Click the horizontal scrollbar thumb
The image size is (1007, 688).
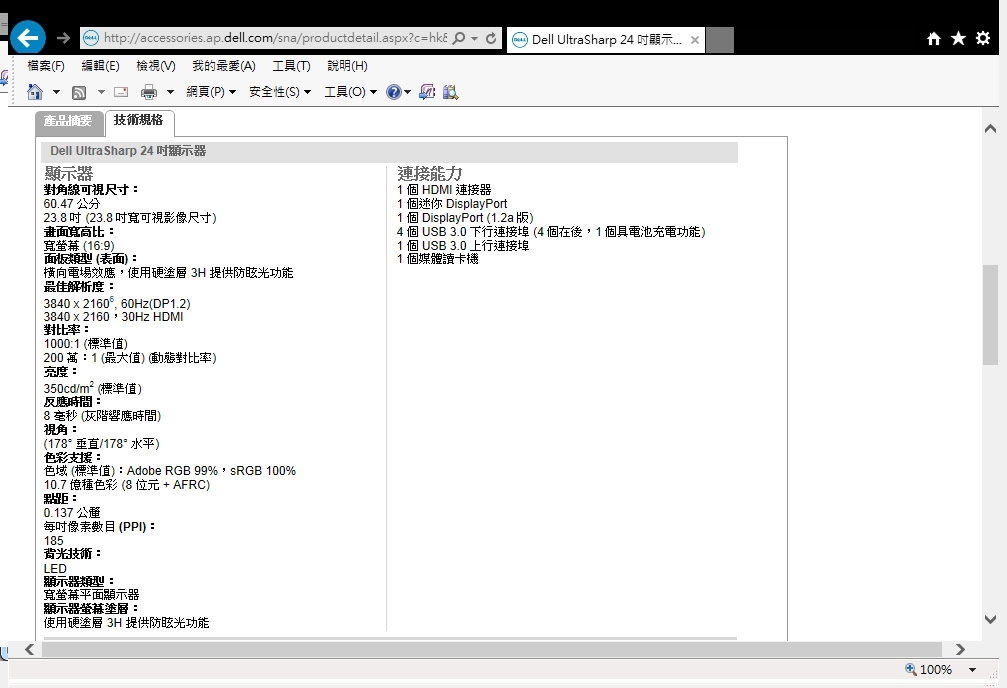coord(492,649)
